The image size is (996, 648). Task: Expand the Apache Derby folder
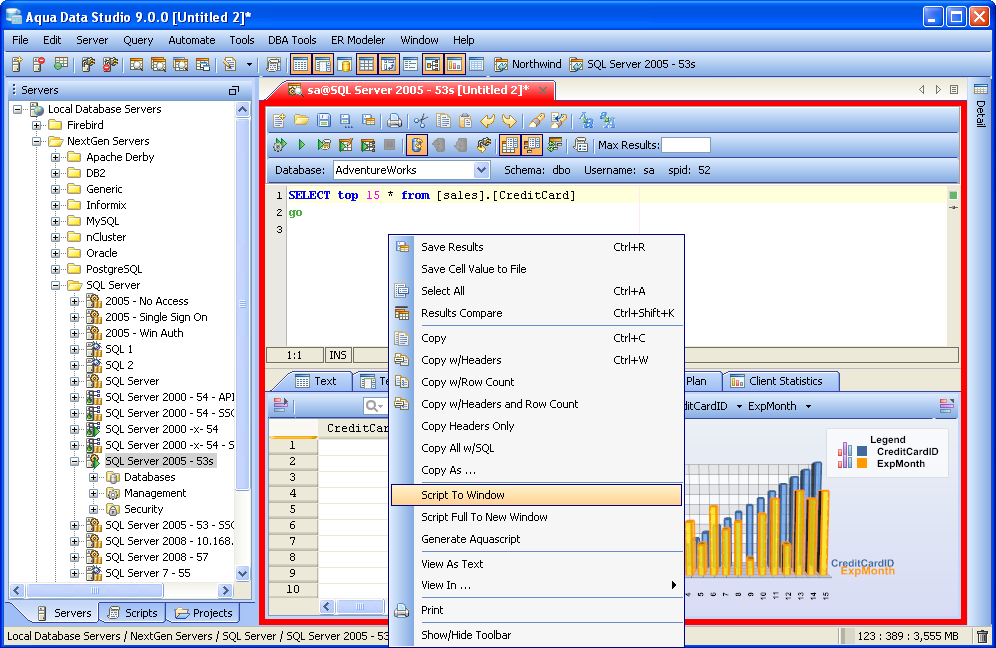point(56,157)
